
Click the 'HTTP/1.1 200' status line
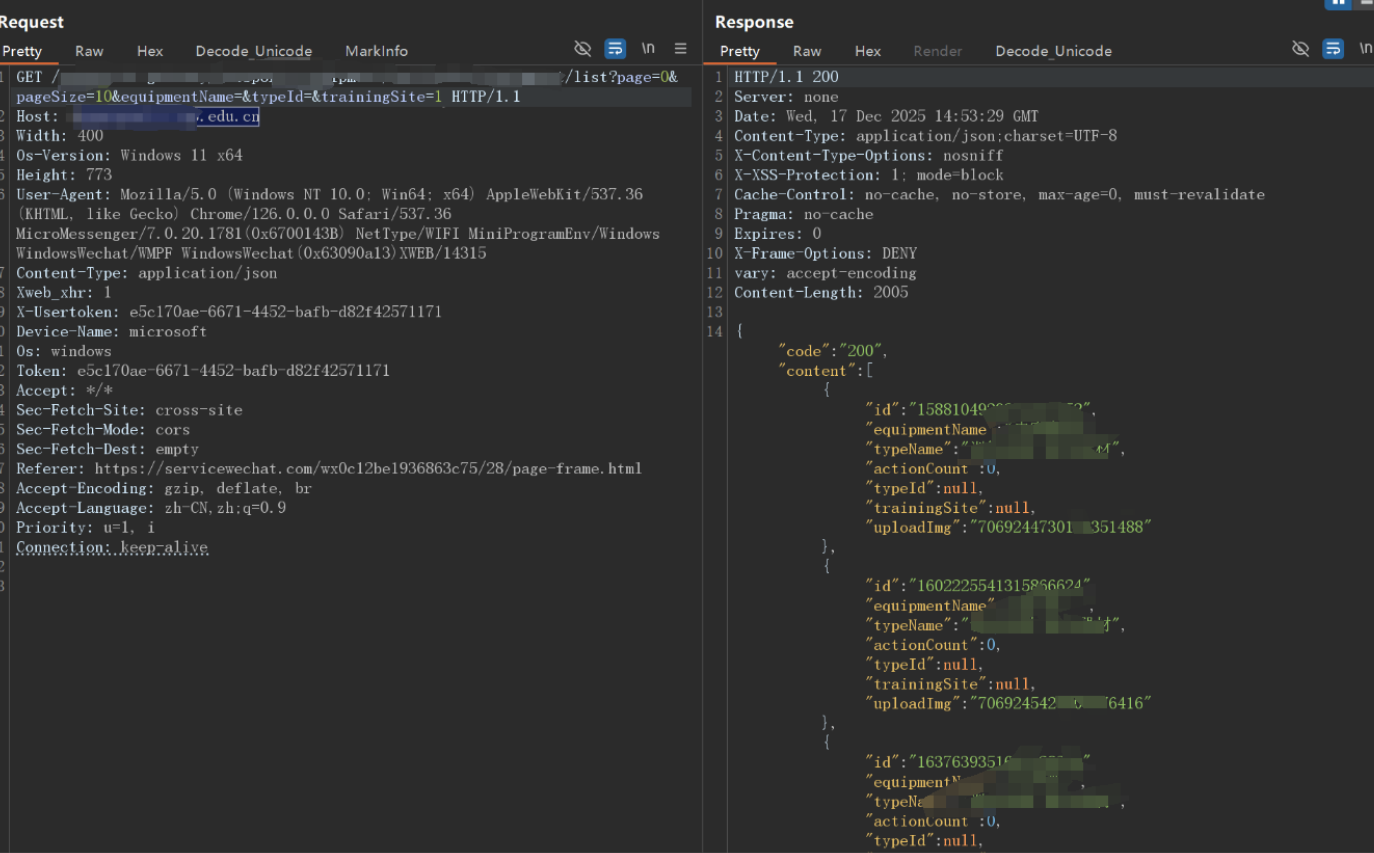[x=786, y=77]
